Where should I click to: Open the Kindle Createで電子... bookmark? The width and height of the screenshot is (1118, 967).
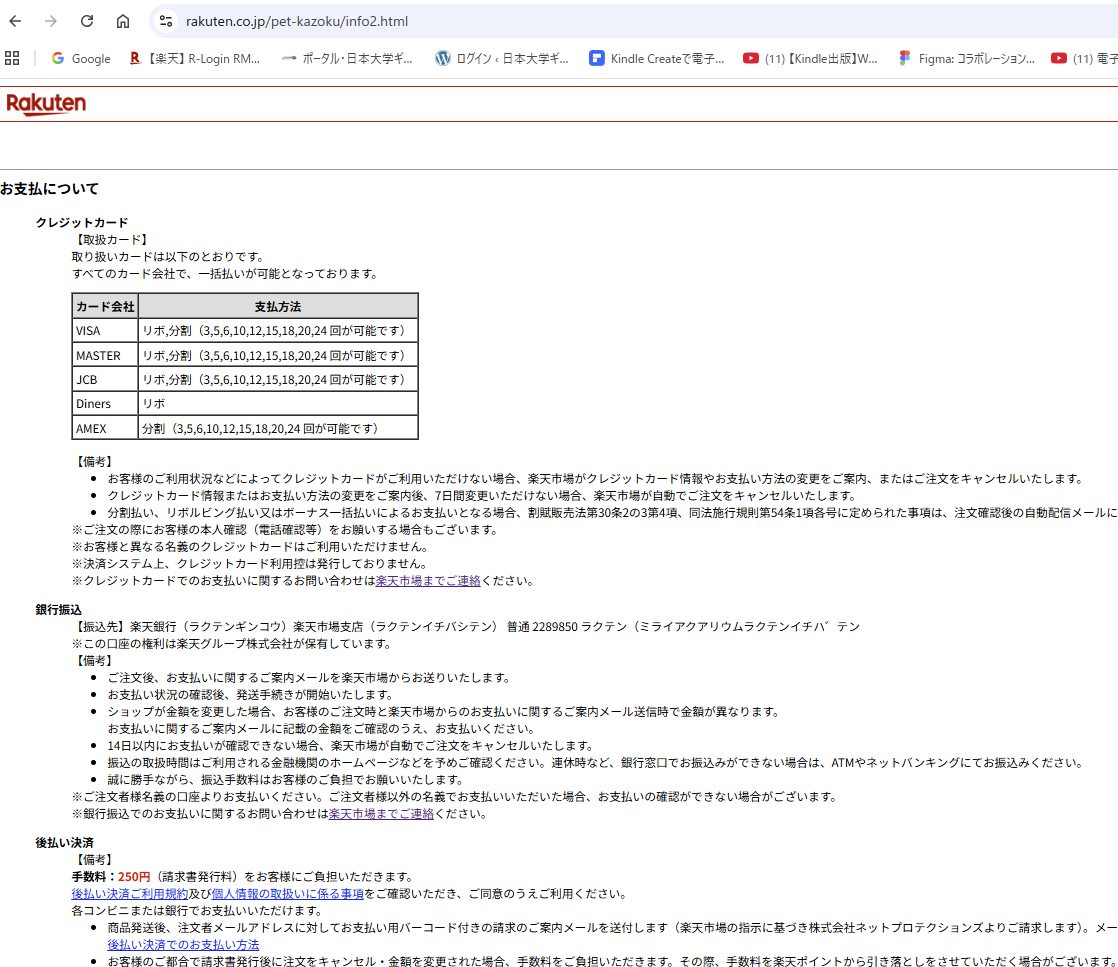click(657, 58)
